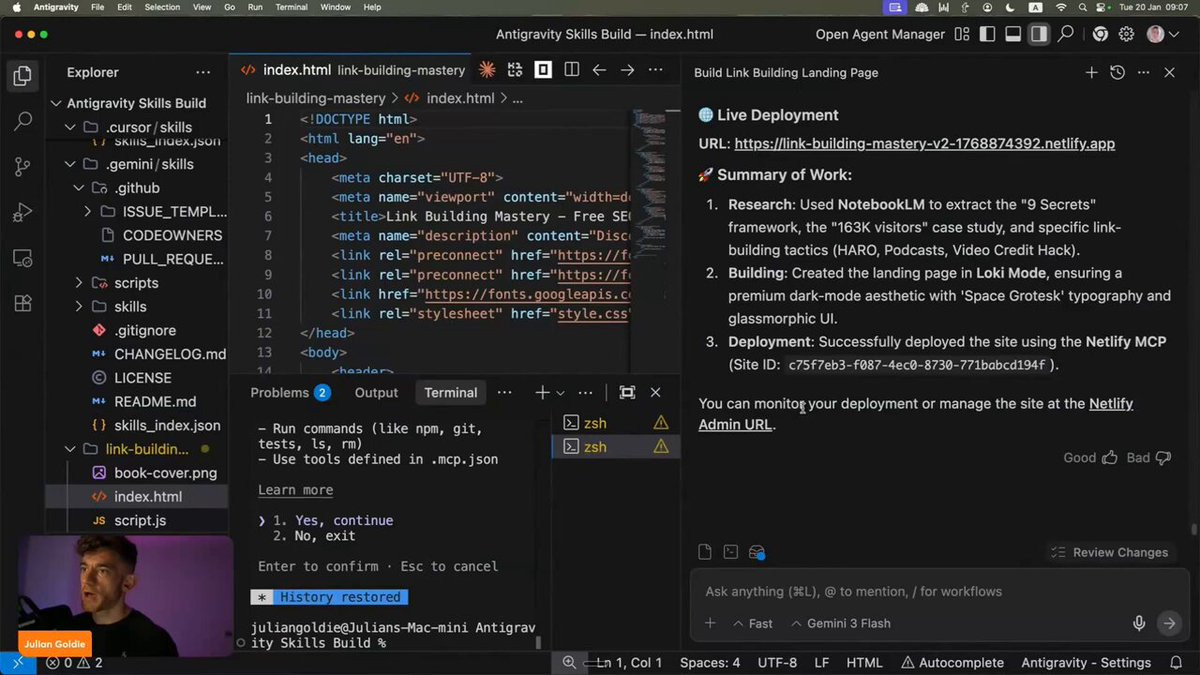Open the Run and Debug view

(22, 213)
